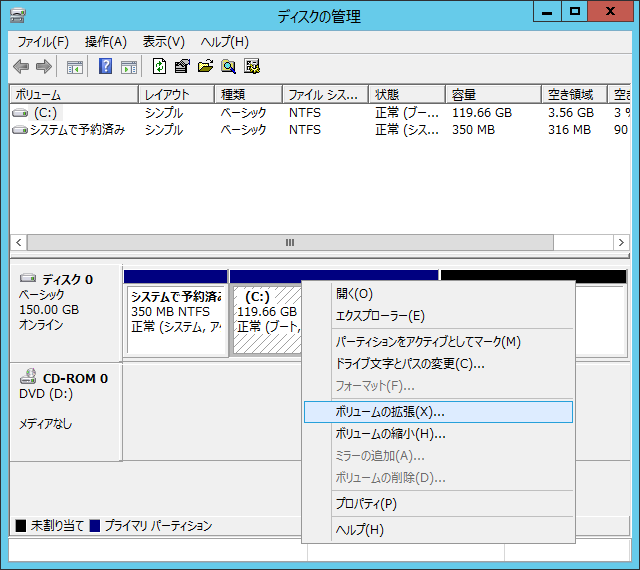The image size is (640, 570).
Task: Choose 開く(O) in the context menu
Action: pyautogui.click(x=438, y=294)
